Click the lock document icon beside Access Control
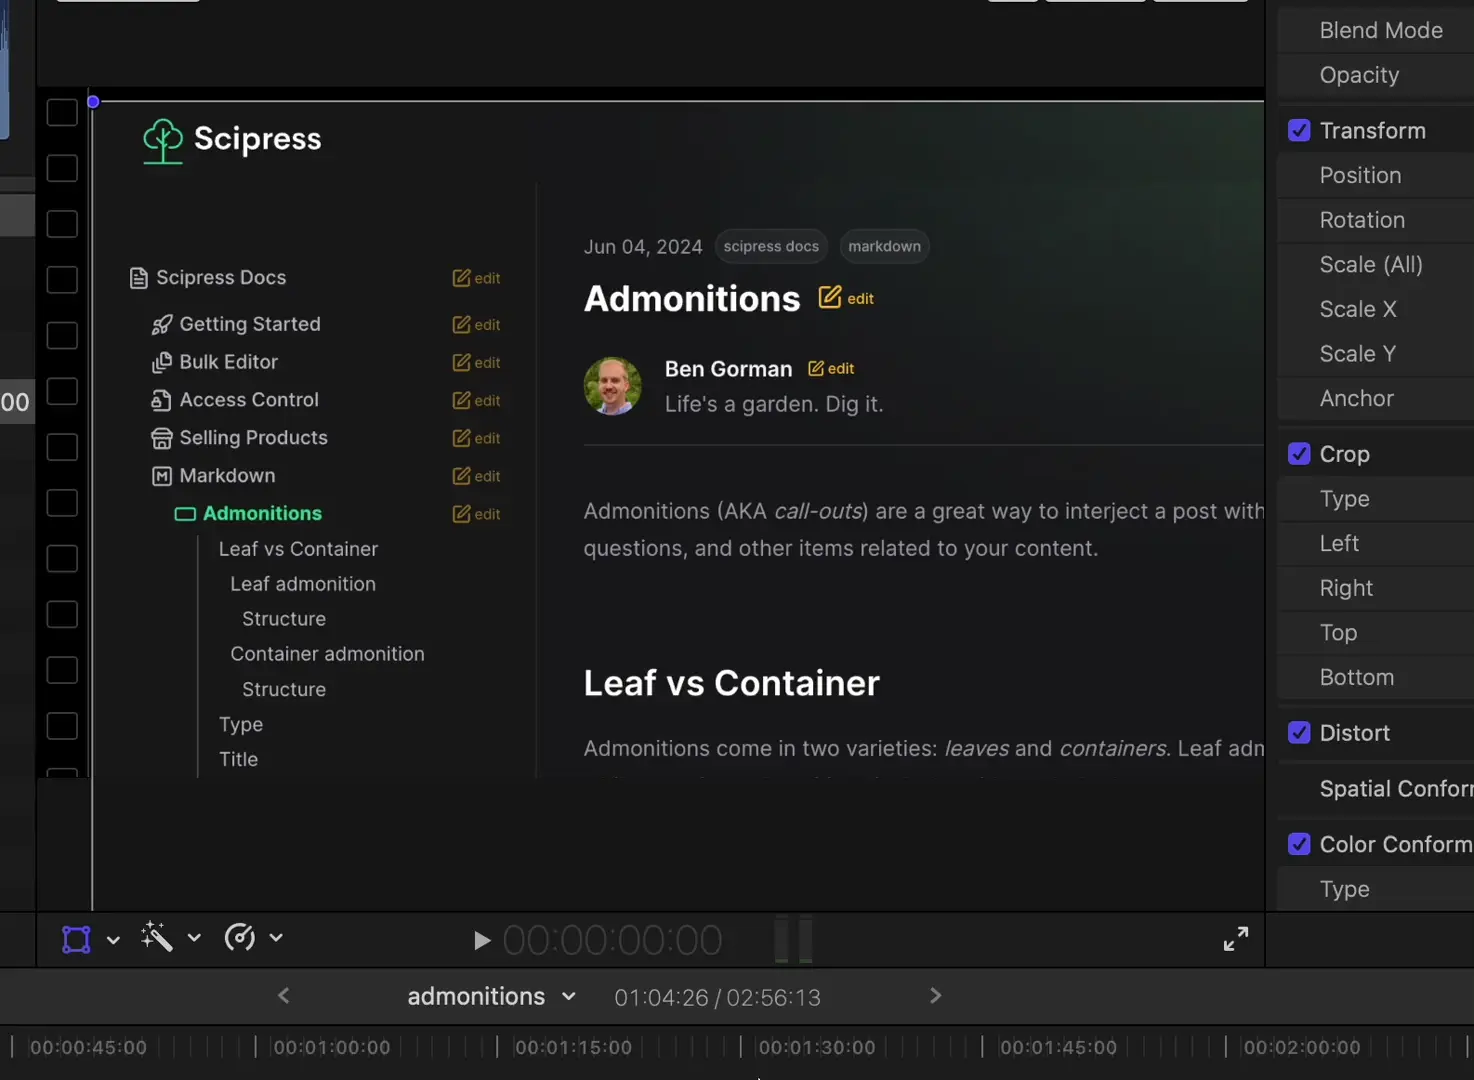This screenshot has height=1080, width=1474. 163,400
